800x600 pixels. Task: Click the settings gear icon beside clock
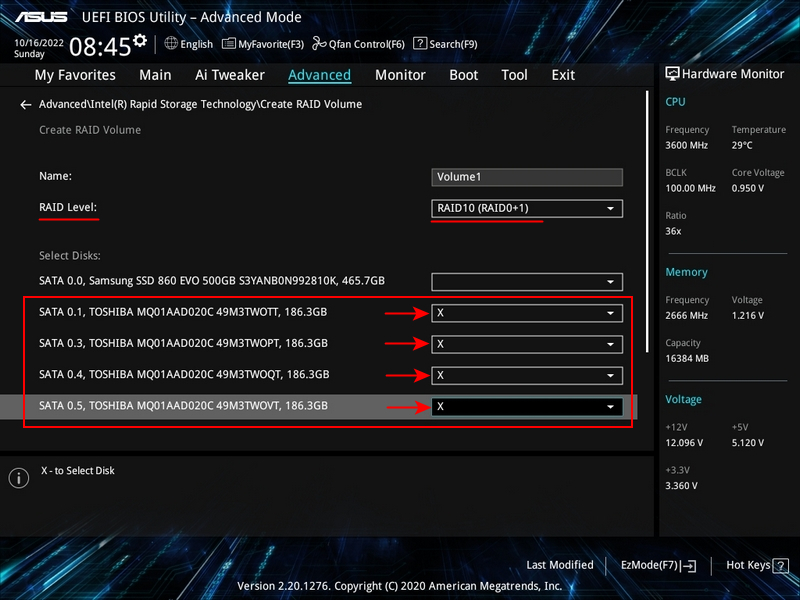click(140, 41)
